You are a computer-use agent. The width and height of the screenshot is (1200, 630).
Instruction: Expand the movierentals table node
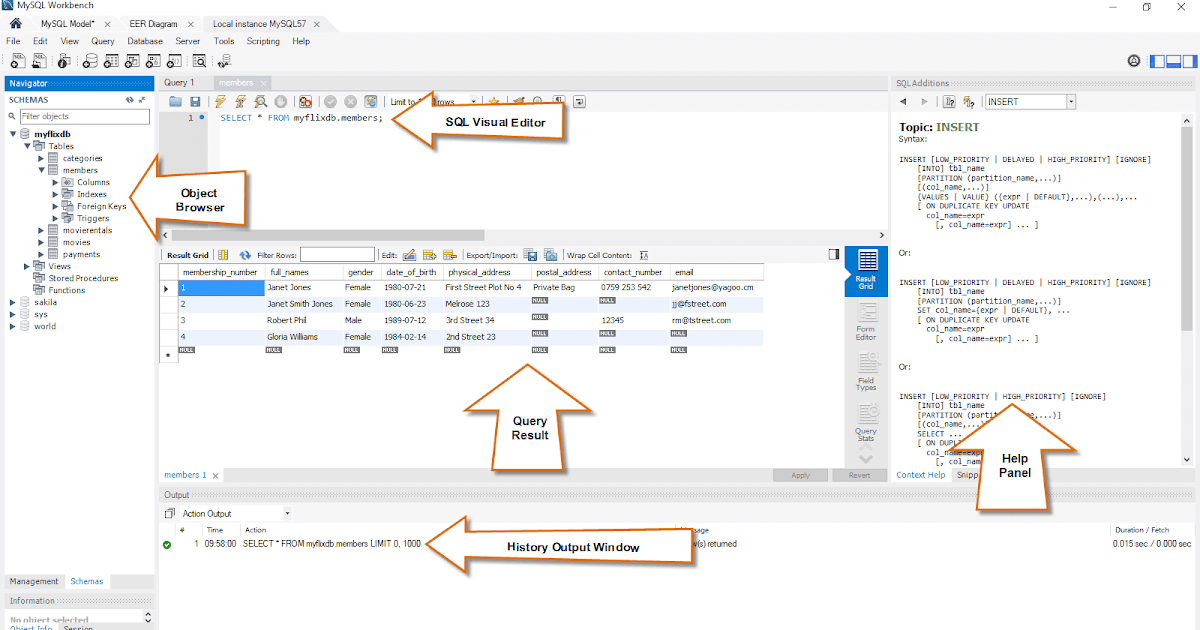pyautogui.click(x=41, y=230)
